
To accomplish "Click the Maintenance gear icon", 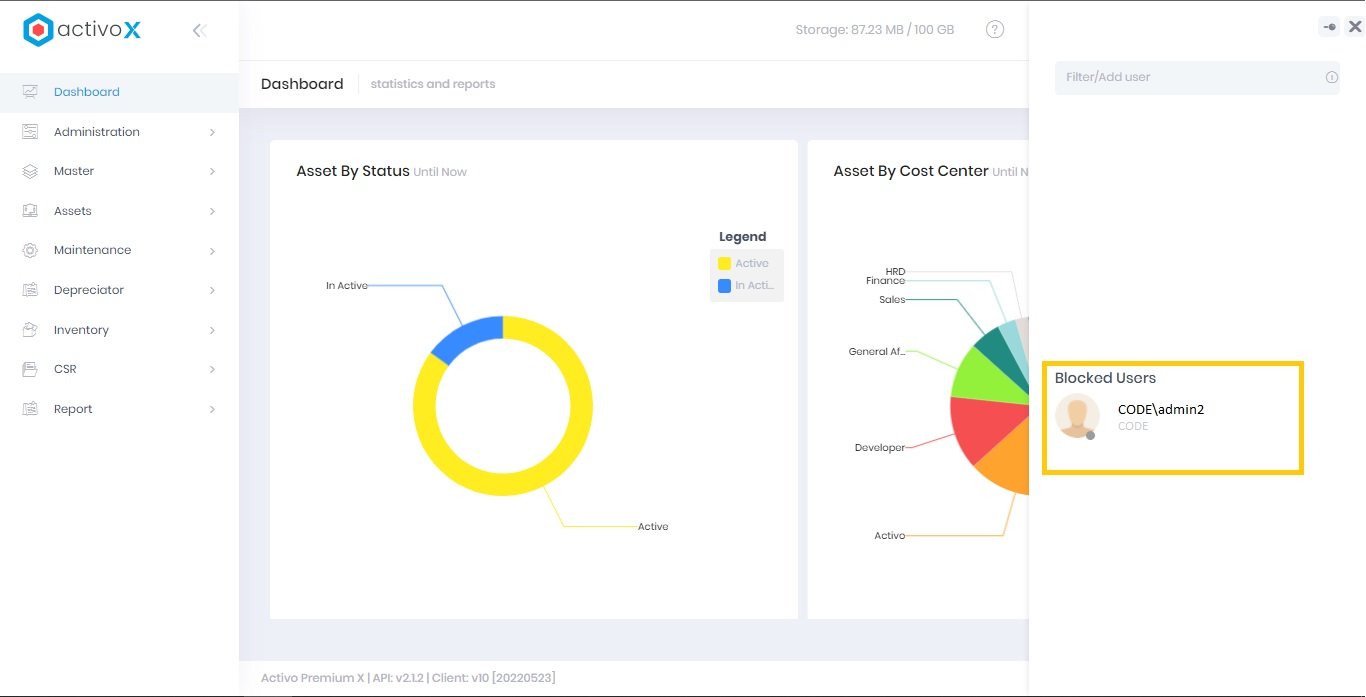I will [30, 250].
